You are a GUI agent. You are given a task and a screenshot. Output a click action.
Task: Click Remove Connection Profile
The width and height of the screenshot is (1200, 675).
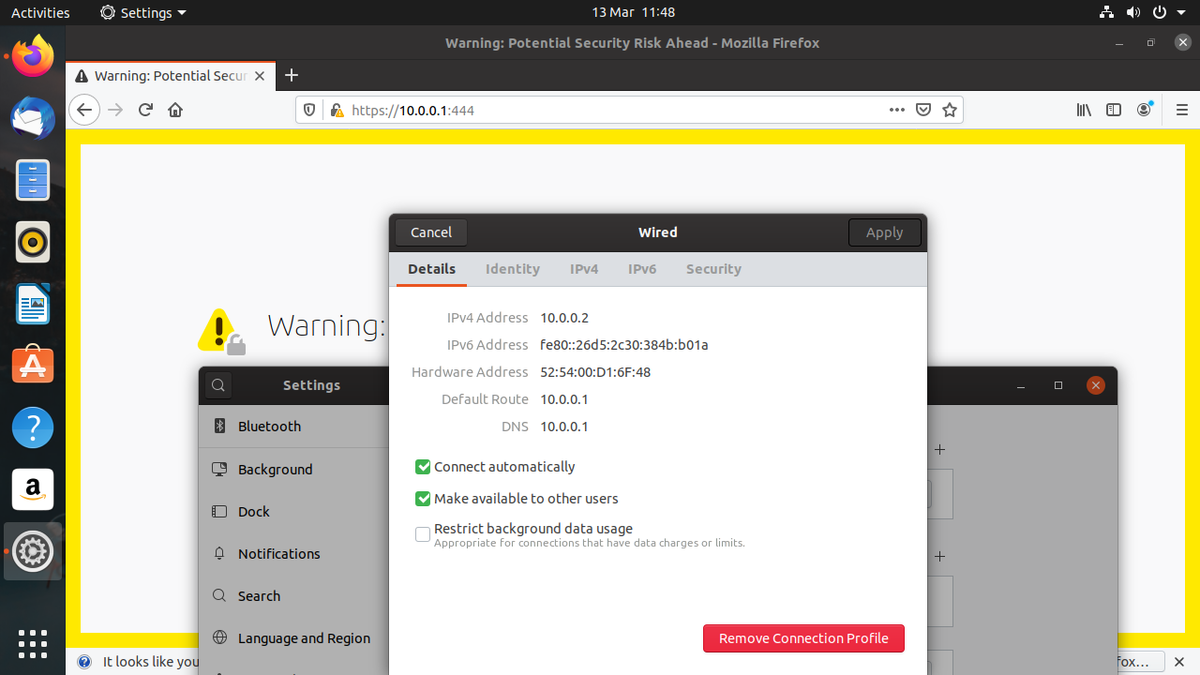tap(803, 637)
